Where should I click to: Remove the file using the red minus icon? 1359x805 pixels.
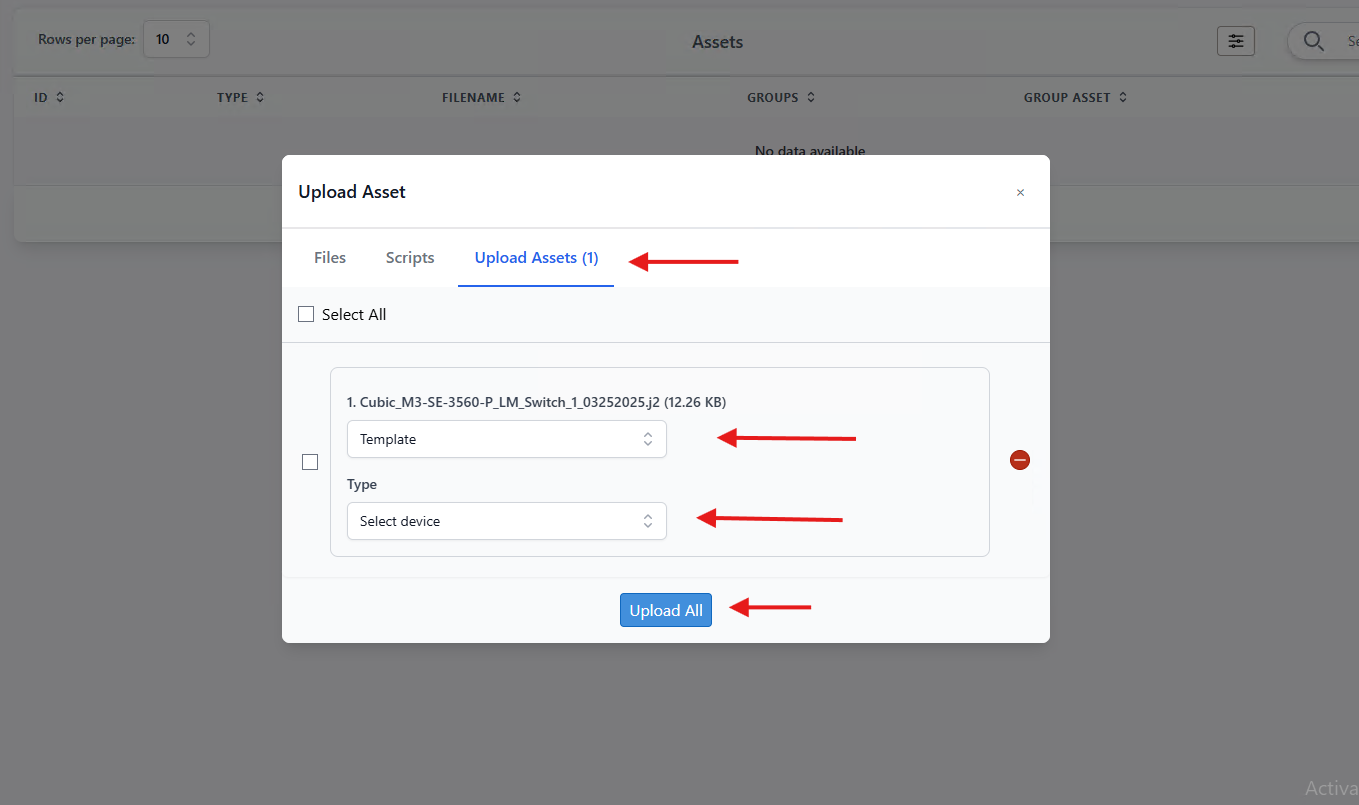tap(1020, 460)
